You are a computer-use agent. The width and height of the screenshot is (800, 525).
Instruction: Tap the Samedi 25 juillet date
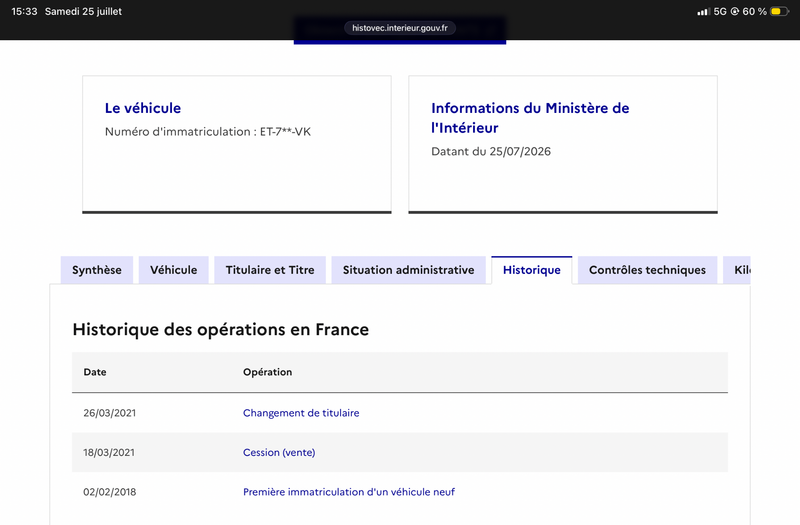coord(83,11)
